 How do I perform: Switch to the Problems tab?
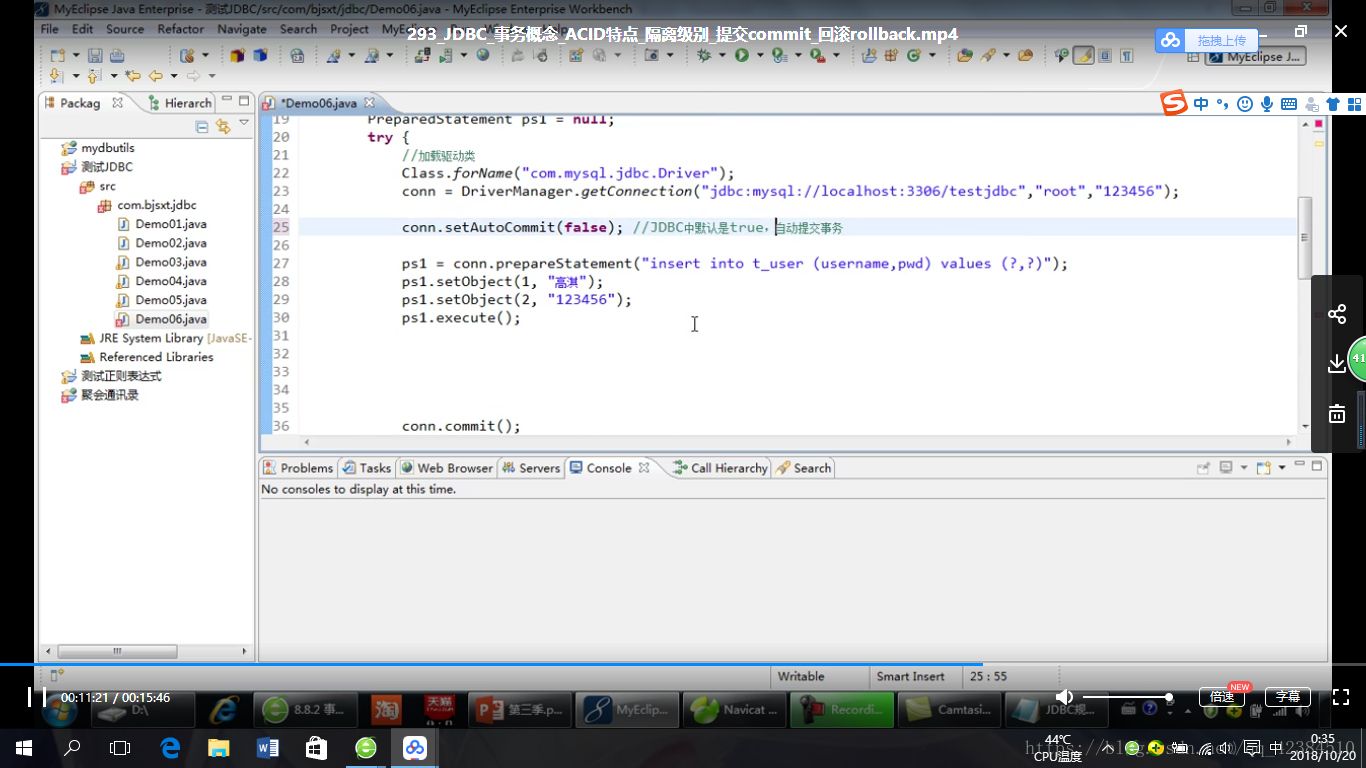(298, 468)
